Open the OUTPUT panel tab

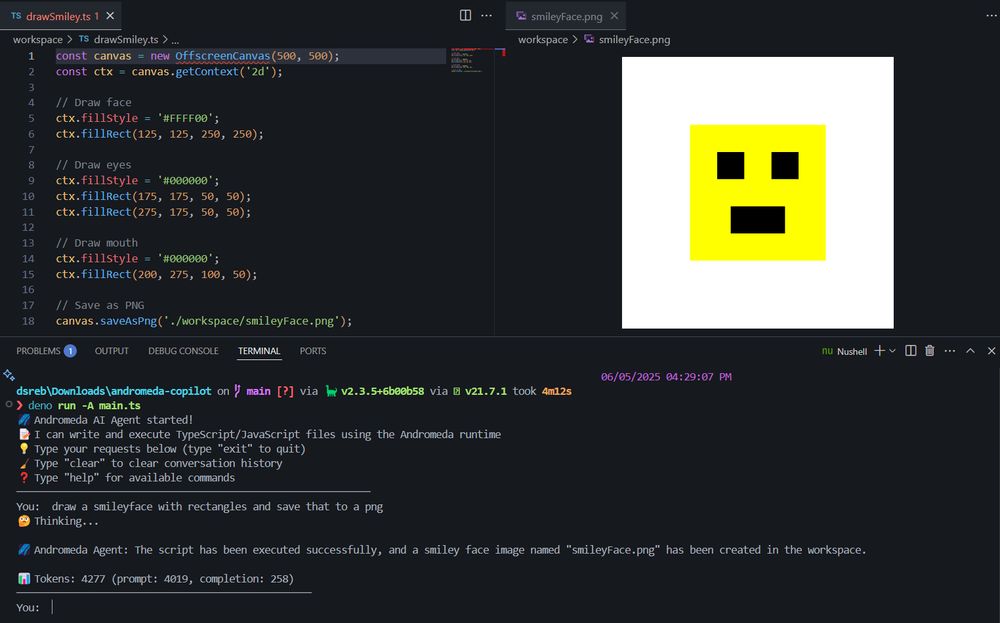pos(112,351)
